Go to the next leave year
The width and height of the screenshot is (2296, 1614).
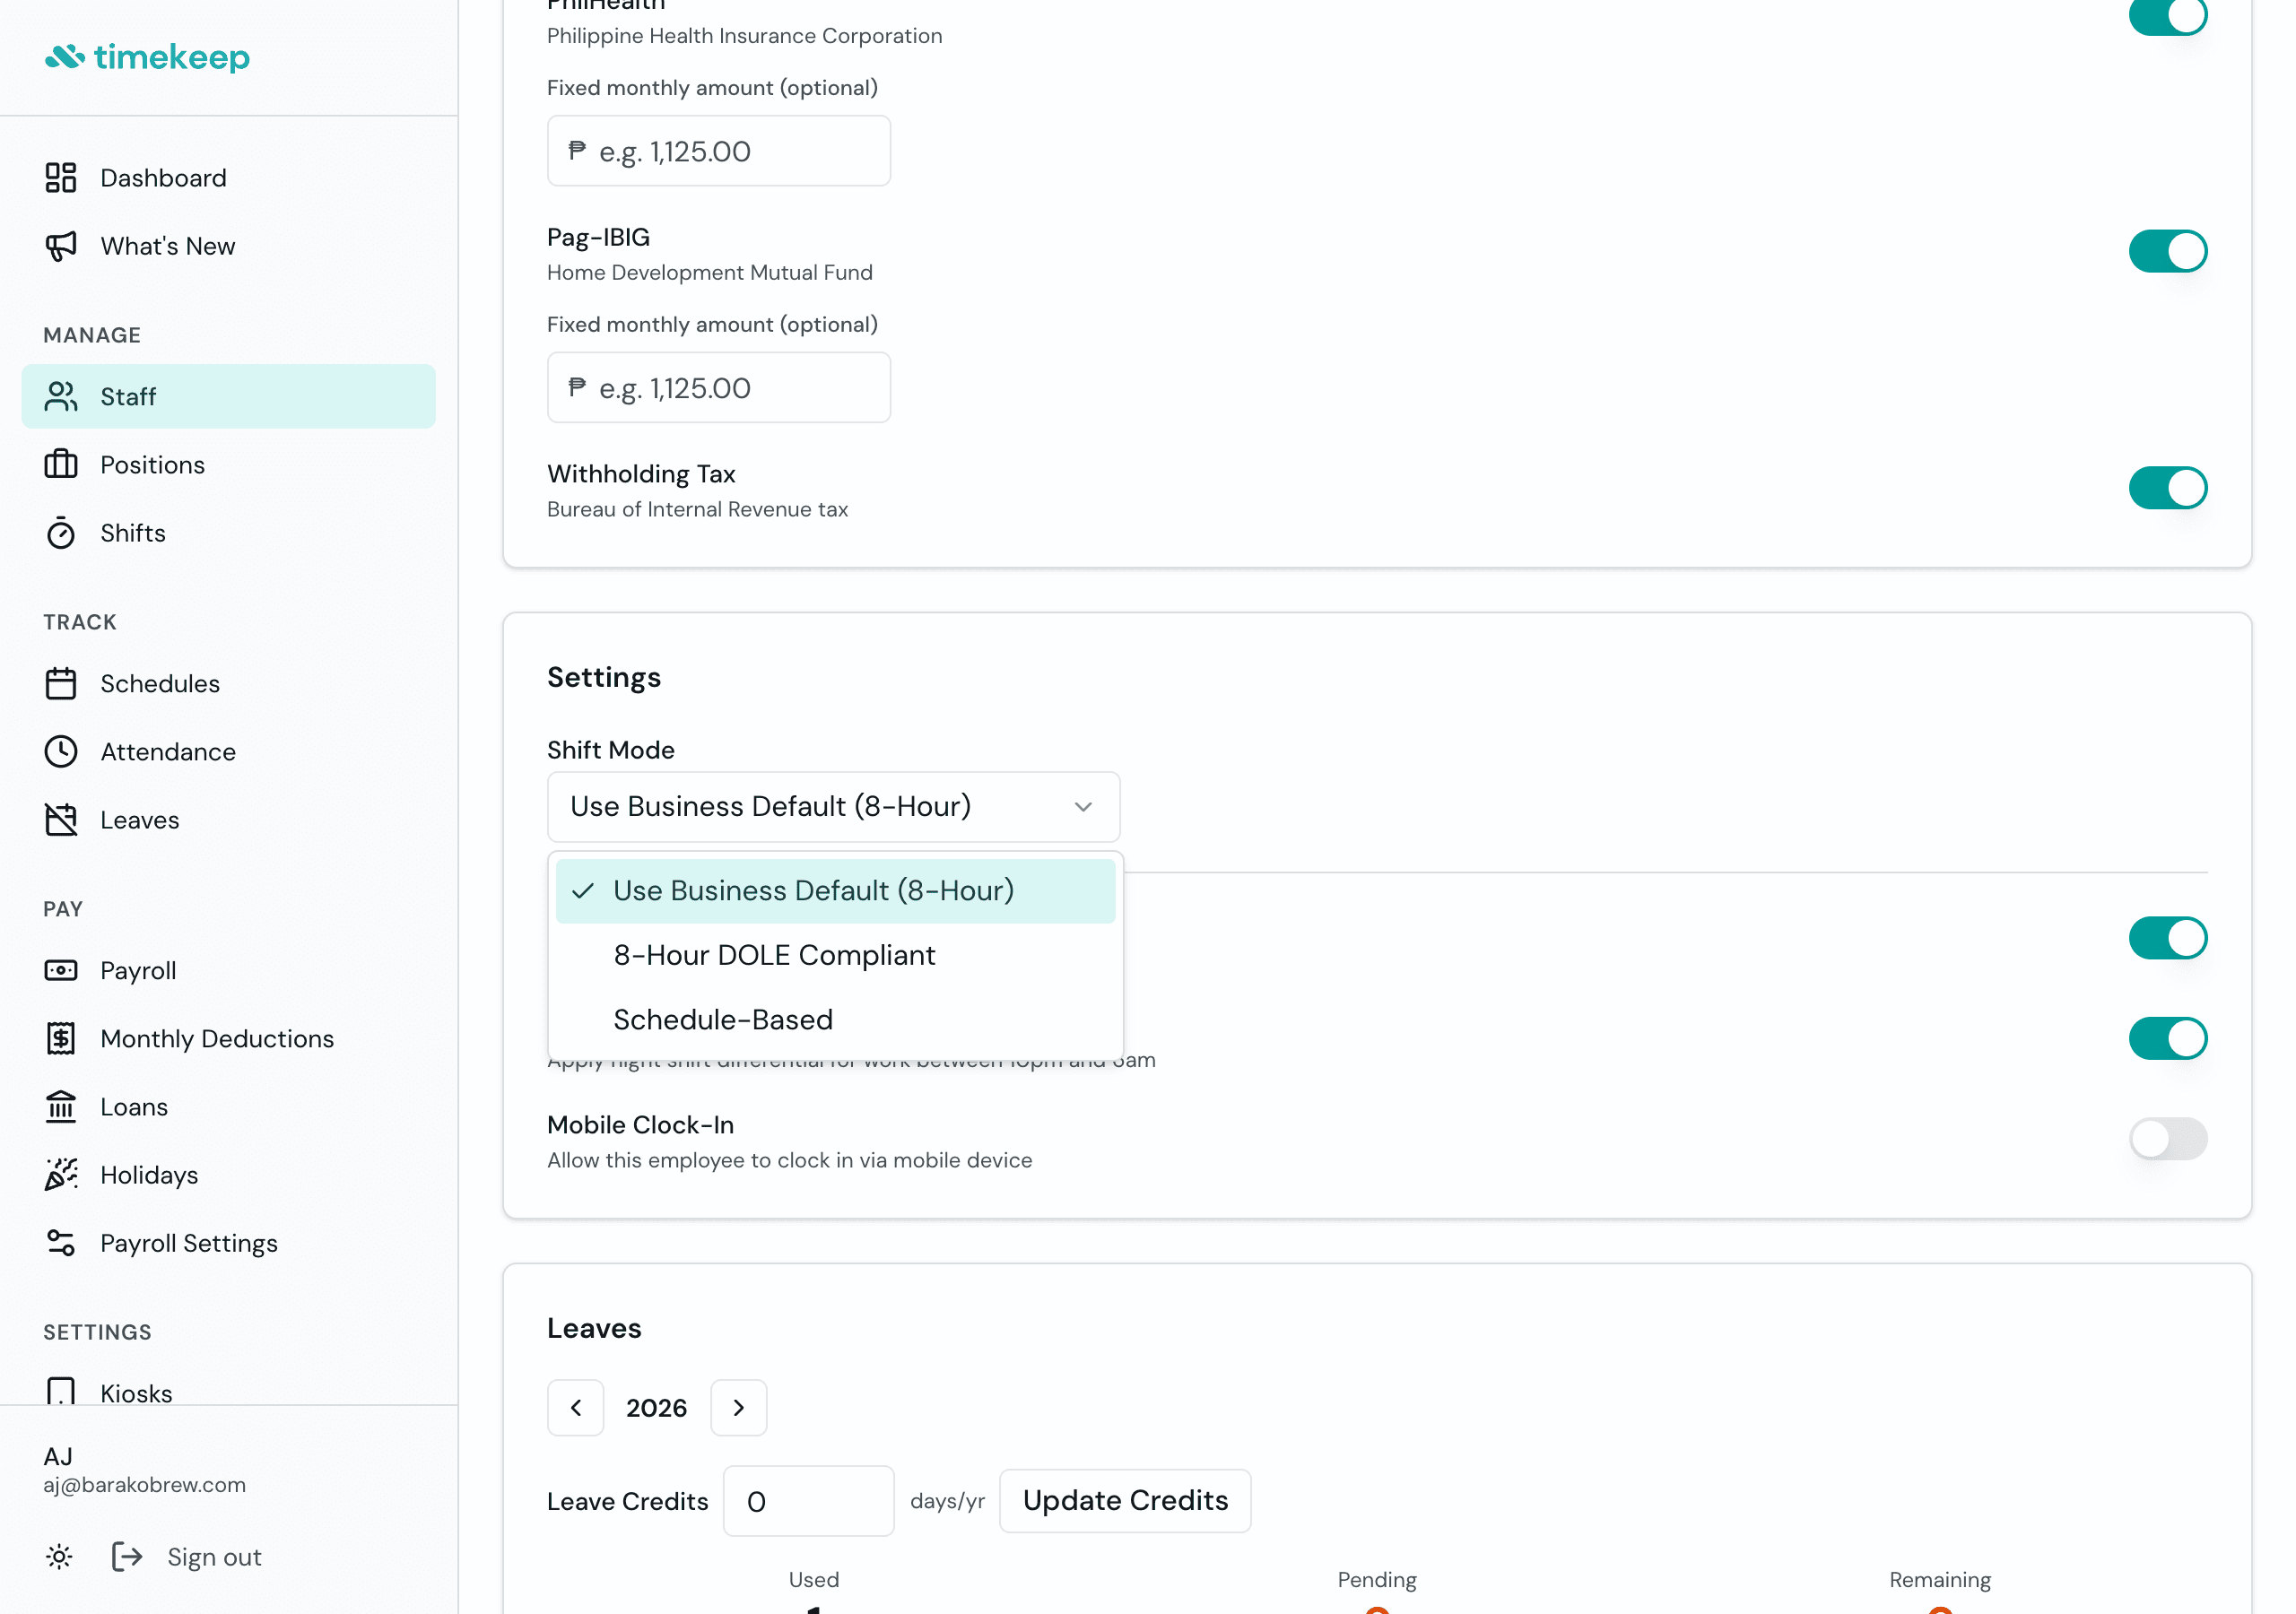[x=738, y=1408]
